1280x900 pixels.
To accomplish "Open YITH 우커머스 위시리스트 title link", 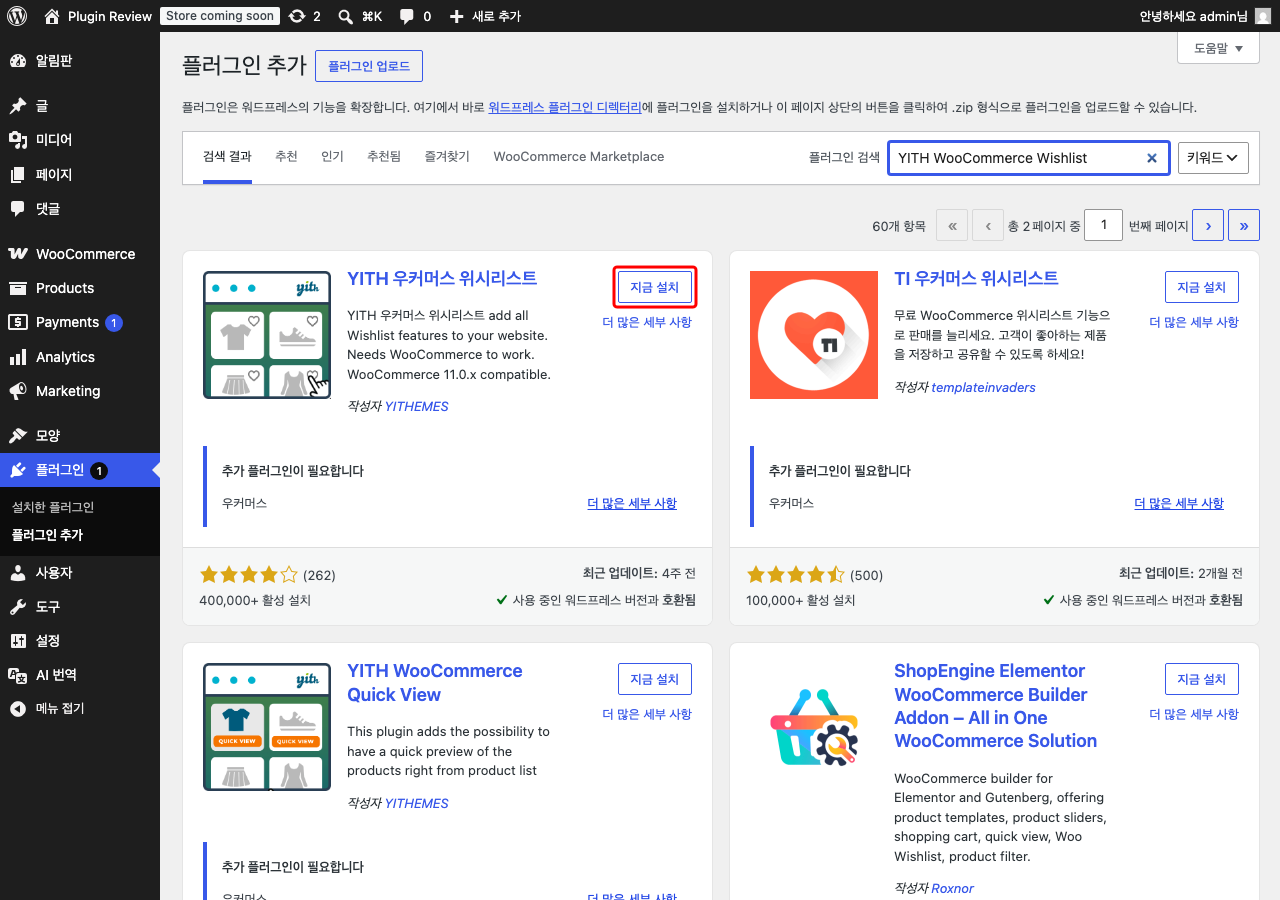I will pos(442,279).
